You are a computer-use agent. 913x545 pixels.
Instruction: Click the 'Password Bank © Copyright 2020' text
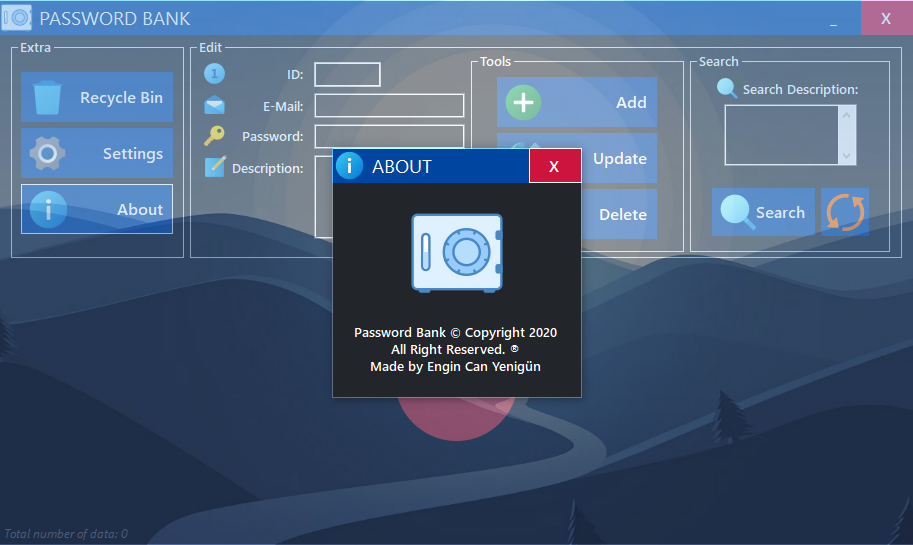click(x=455, y=332)
